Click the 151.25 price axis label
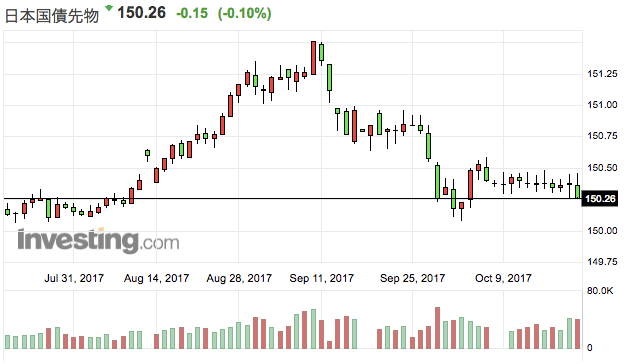This screenshot has height=364, width=628. point(602,74)
